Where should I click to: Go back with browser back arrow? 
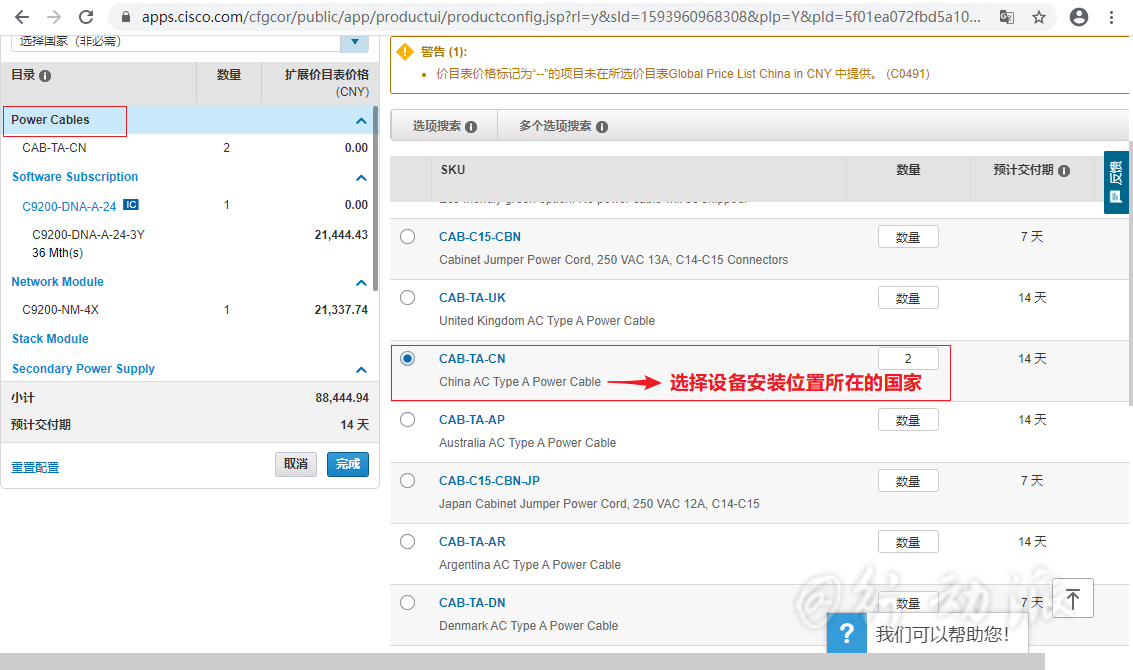point(22,17)
